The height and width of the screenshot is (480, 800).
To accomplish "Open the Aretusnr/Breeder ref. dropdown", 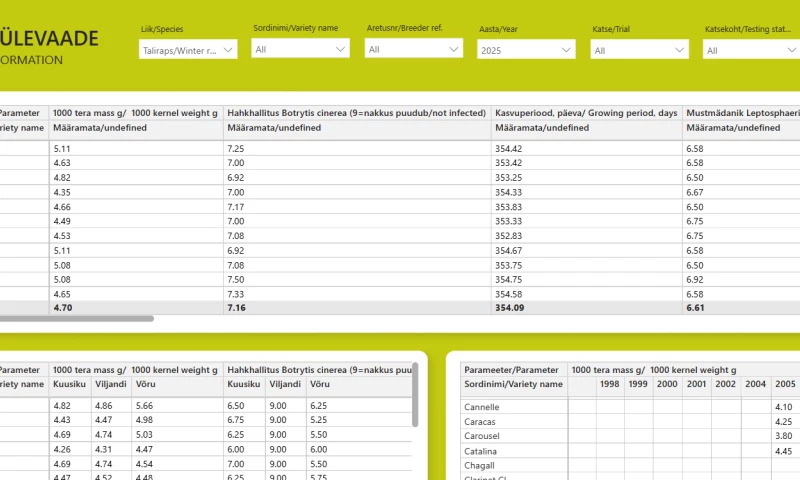I will tap(414, 49).
